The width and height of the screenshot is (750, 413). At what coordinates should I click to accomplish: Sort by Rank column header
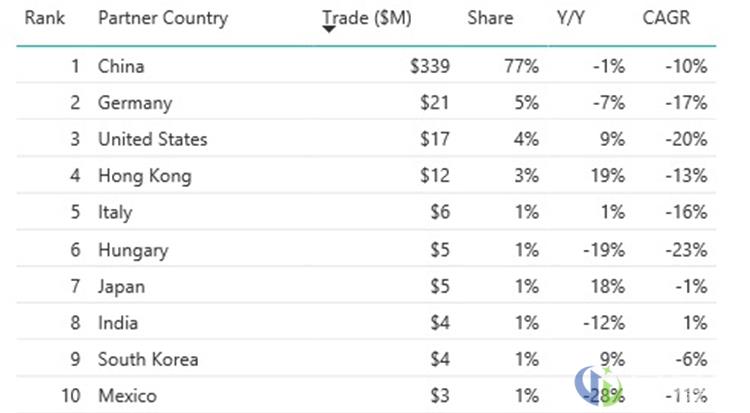44,18
